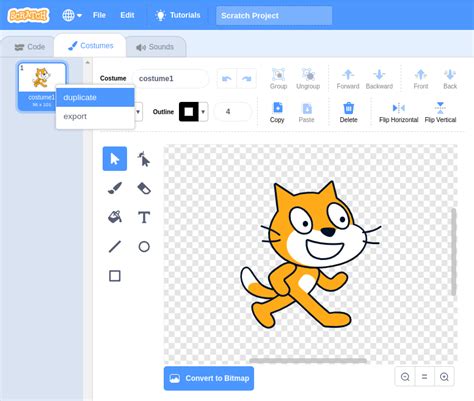Open the Edit menu
The width and height of the screenshot is (474, 401).
(x=127, y=15)
